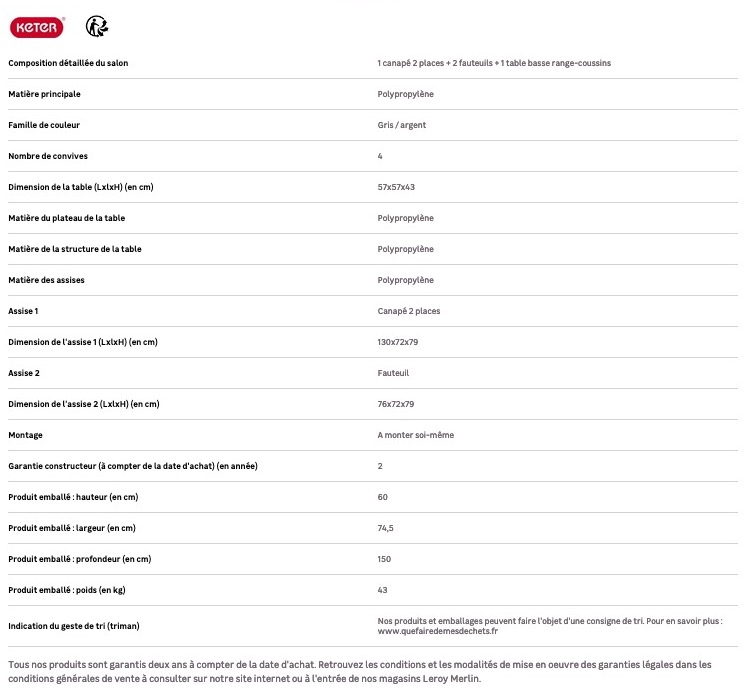Select the 76x72x79 seat dimension value

tap(396, 404)
